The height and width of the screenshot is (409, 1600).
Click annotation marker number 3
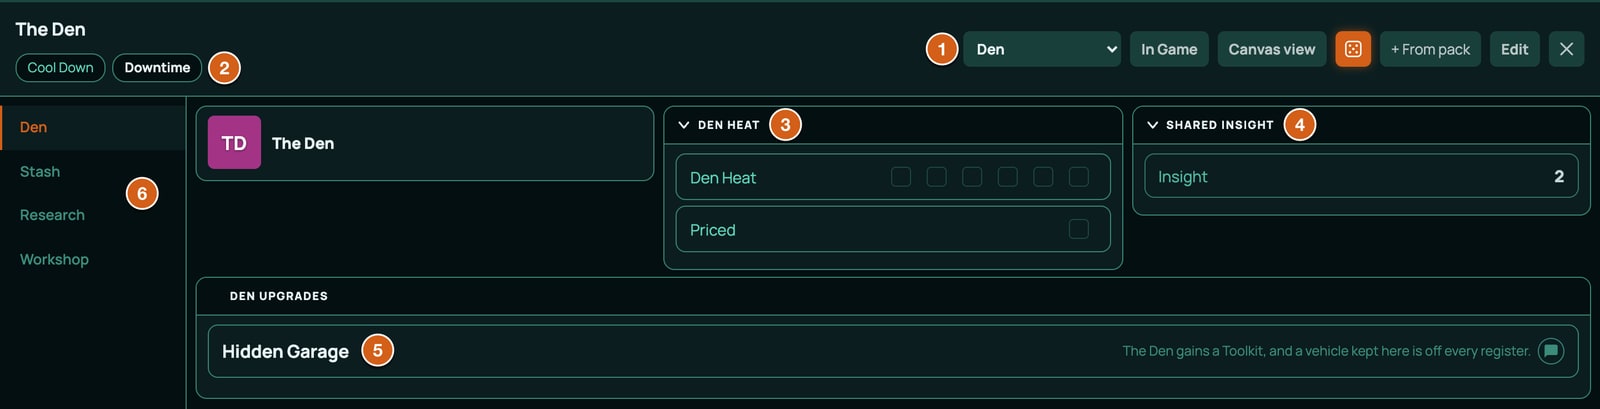tap(786, 125)
